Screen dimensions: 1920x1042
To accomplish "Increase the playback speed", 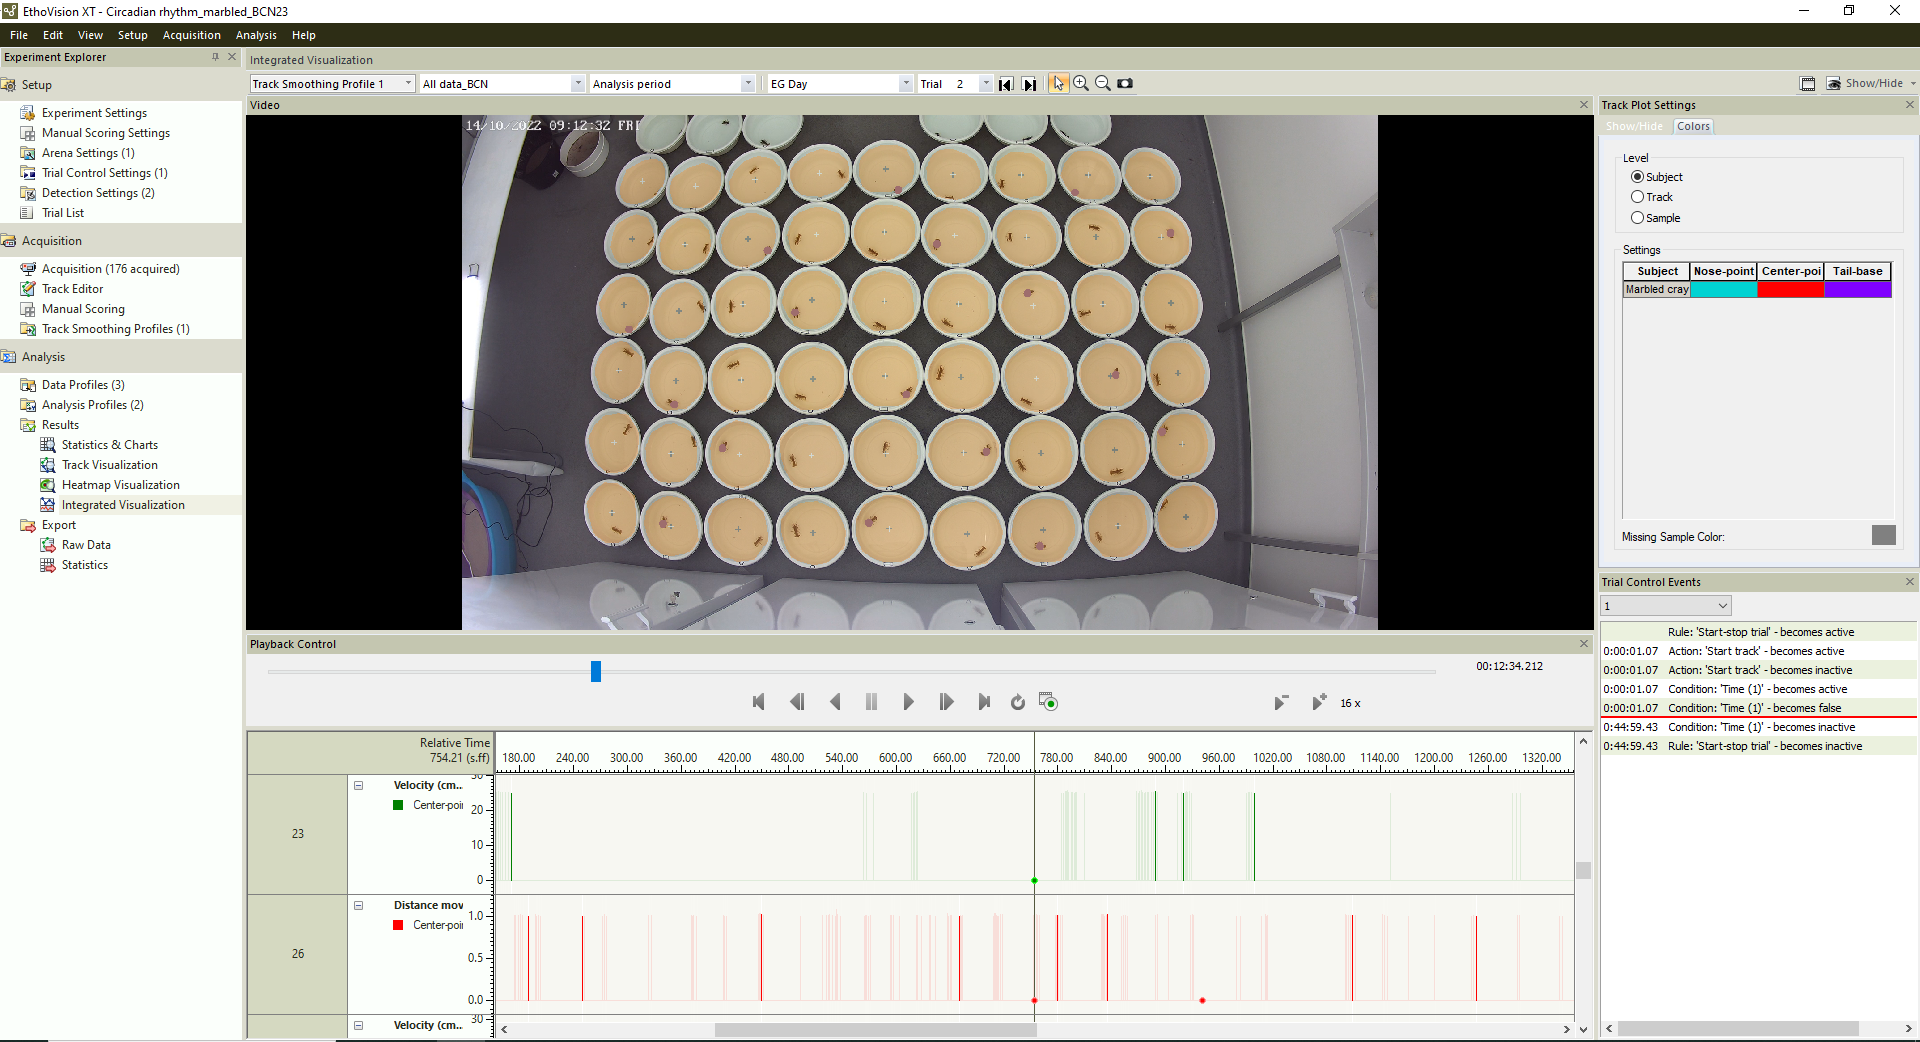I will click(1319, 703).
